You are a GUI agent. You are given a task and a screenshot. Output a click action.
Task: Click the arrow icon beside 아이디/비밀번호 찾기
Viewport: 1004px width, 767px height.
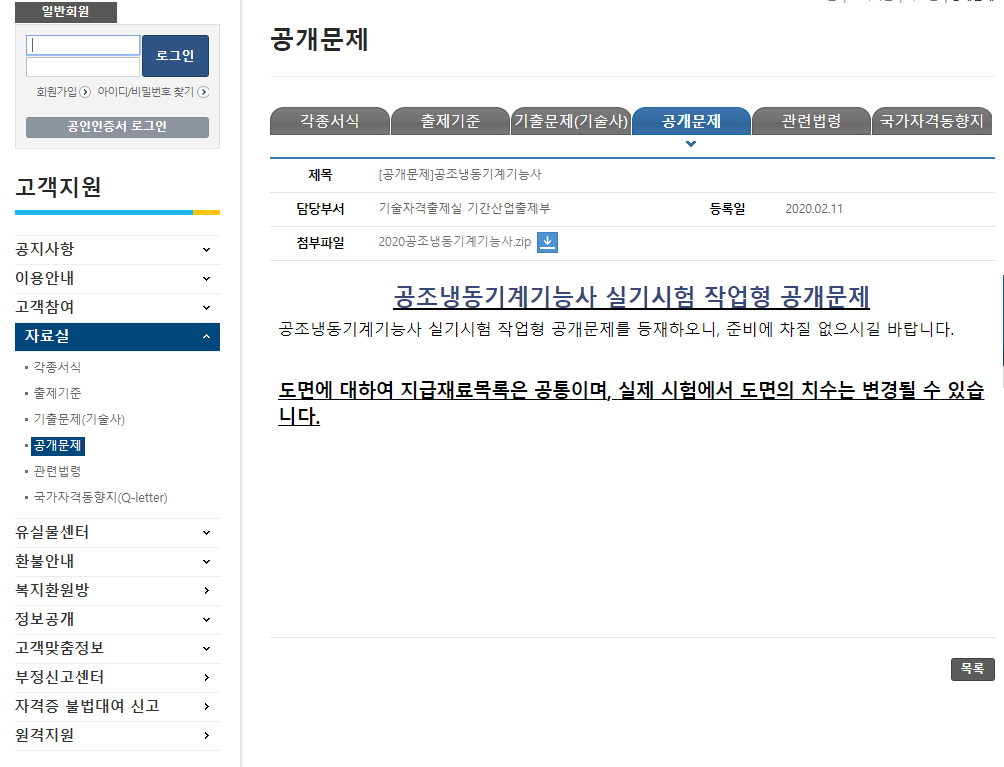pos(203,92)
